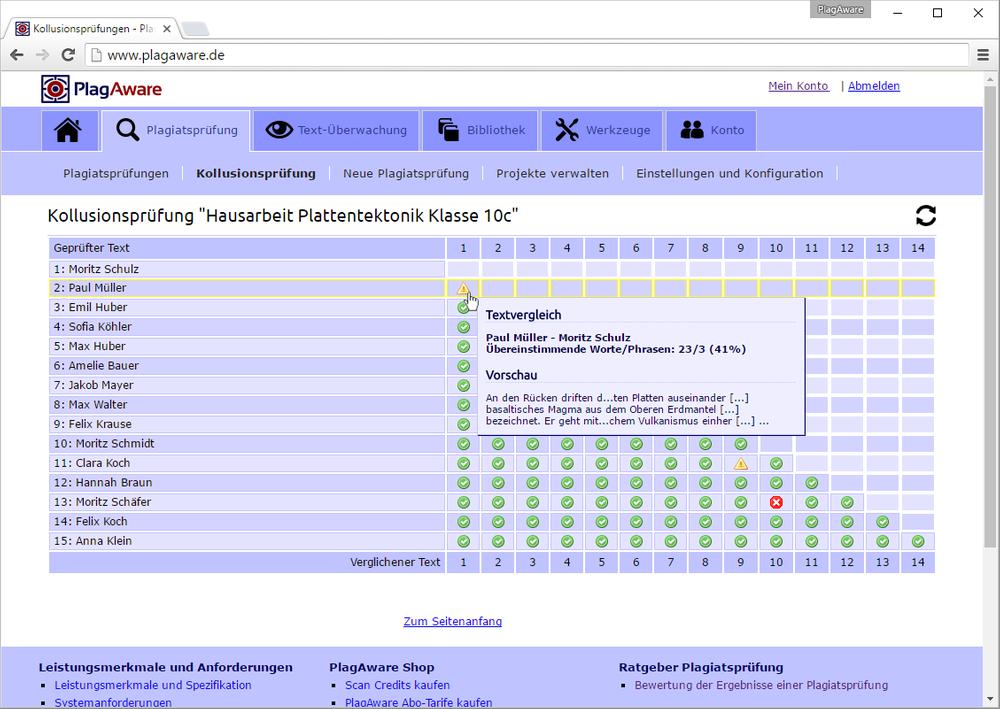
Task: Click green check in Felix Koch row, column 13
Action: (882, 522)
